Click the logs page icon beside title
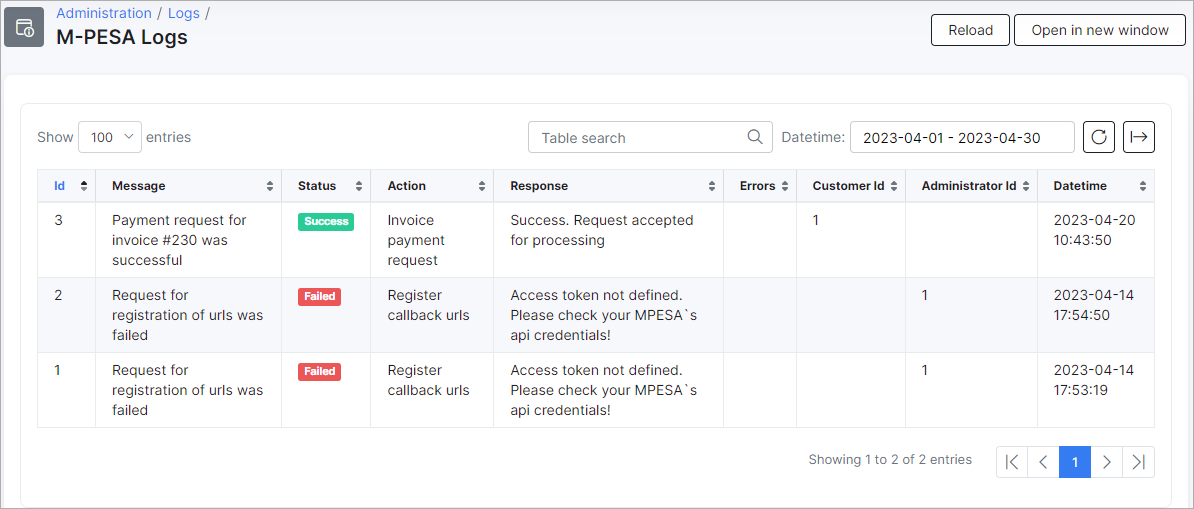 [x=24, y=27]
